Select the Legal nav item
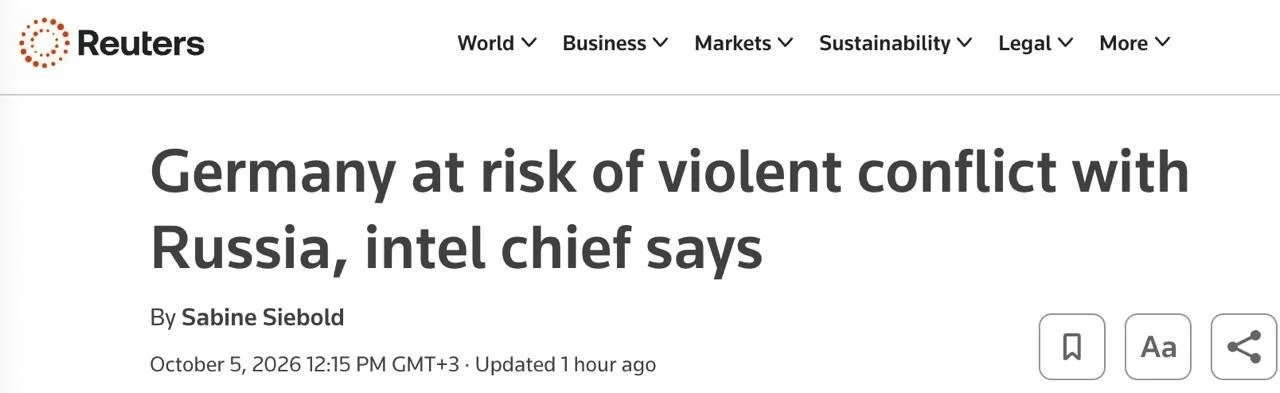The height and width of the screenshot is (393, 1280). click(x=1025, y=43)
